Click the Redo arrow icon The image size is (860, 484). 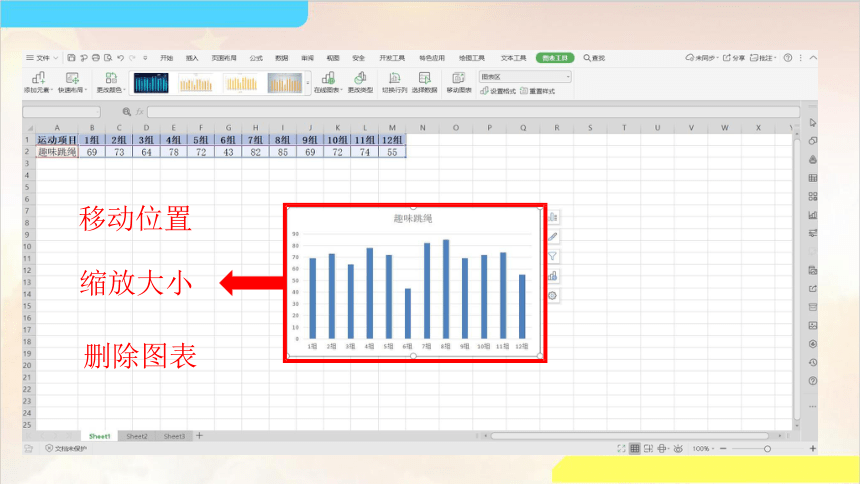tap(132, 58)
